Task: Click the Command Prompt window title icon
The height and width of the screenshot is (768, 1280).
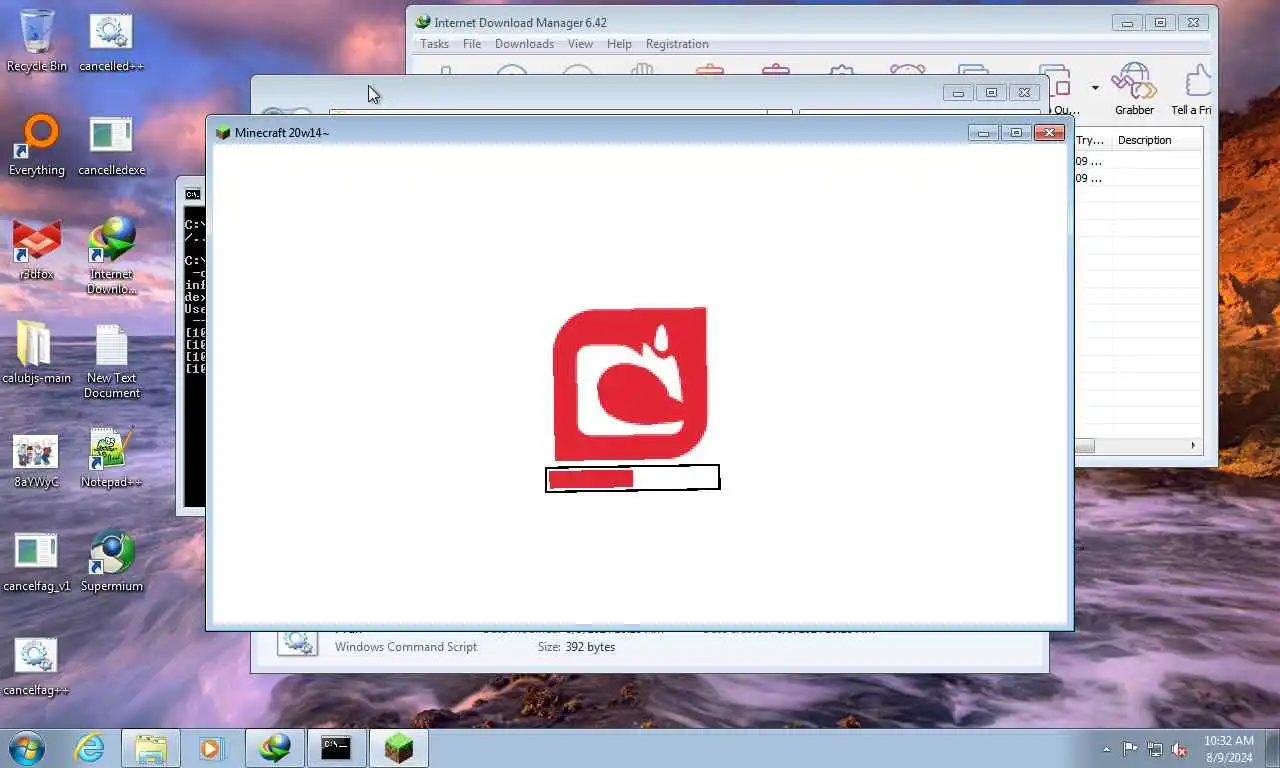Action: click(x=193, y=194)
